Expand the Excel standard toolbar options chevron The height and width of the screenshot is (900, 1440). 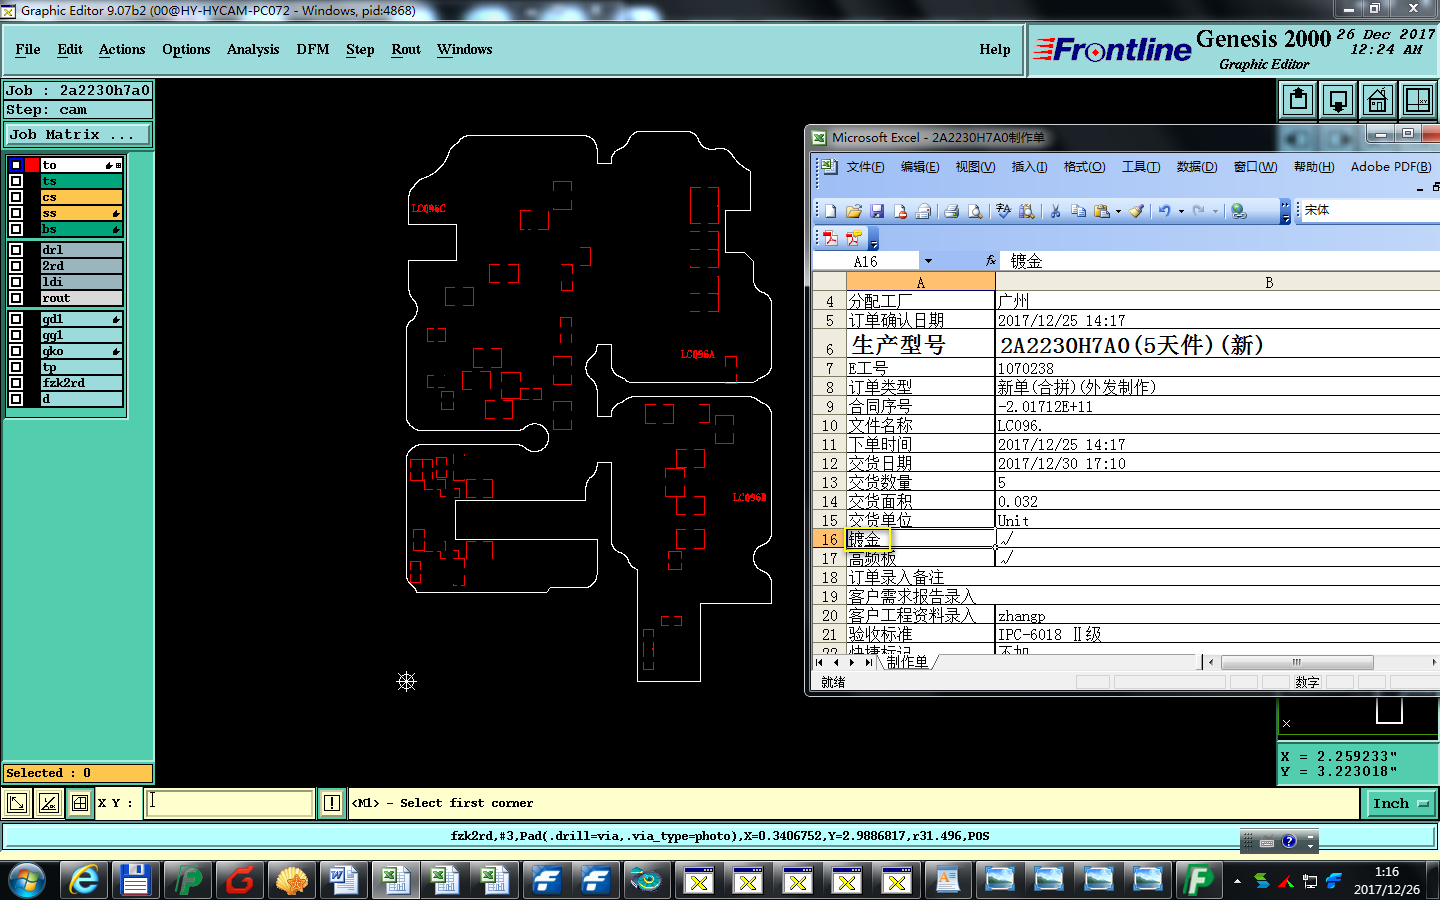pyautogui.click(x=1285, y=211)
